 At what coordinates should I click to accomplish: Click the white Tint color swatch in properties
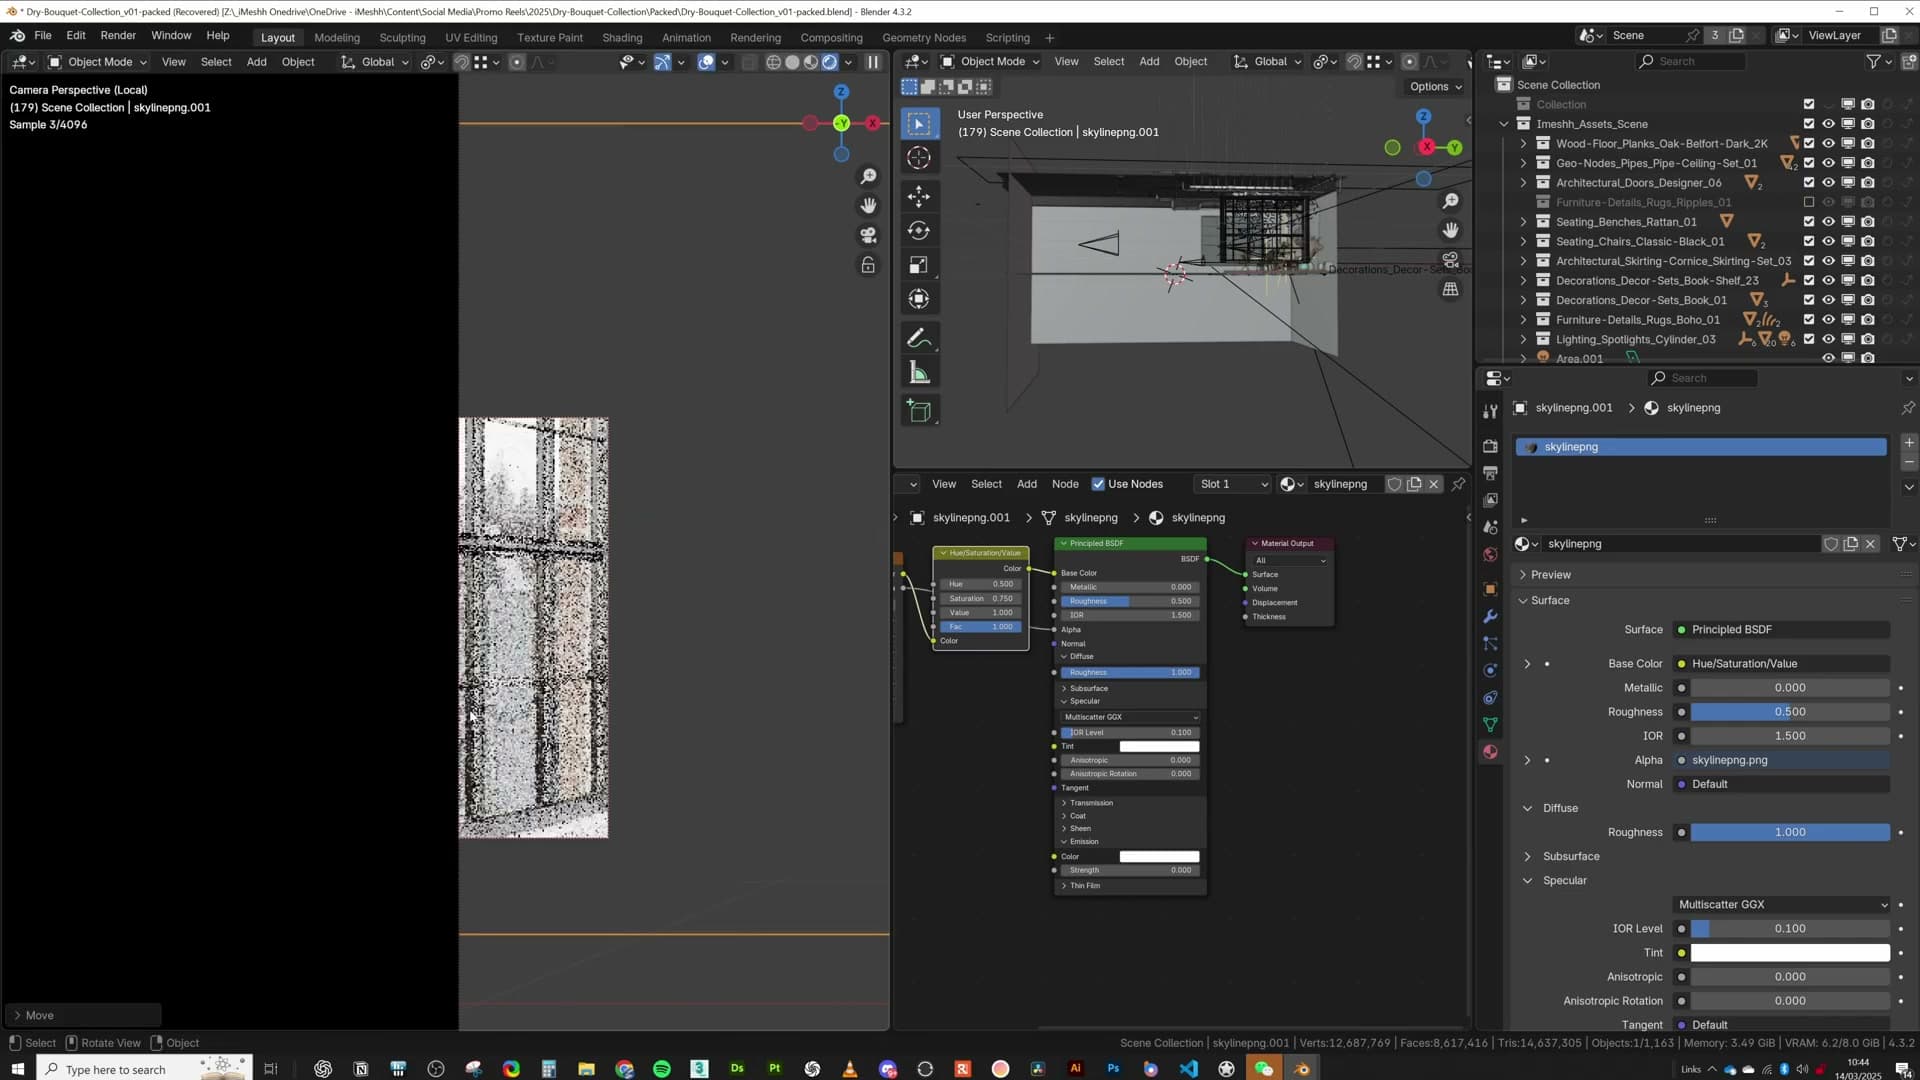pos(1790,953)
